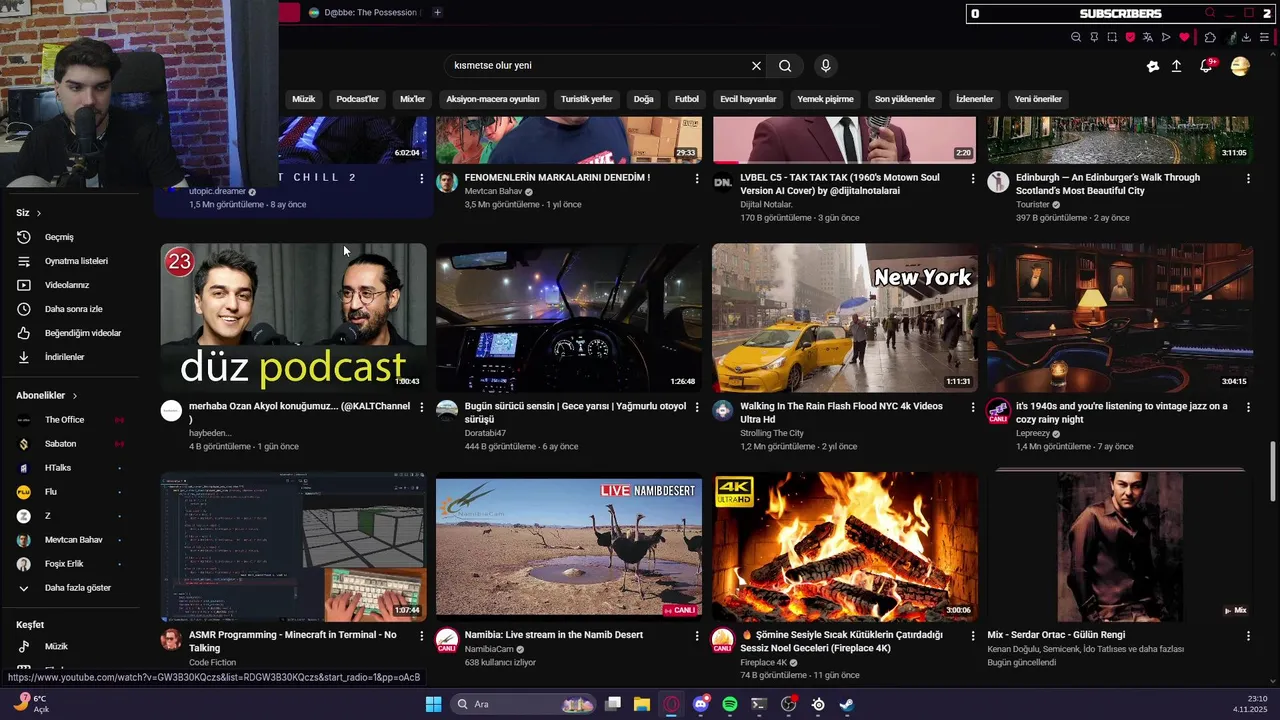
Task: Open Discord from the taskbar
Action: 701,704
